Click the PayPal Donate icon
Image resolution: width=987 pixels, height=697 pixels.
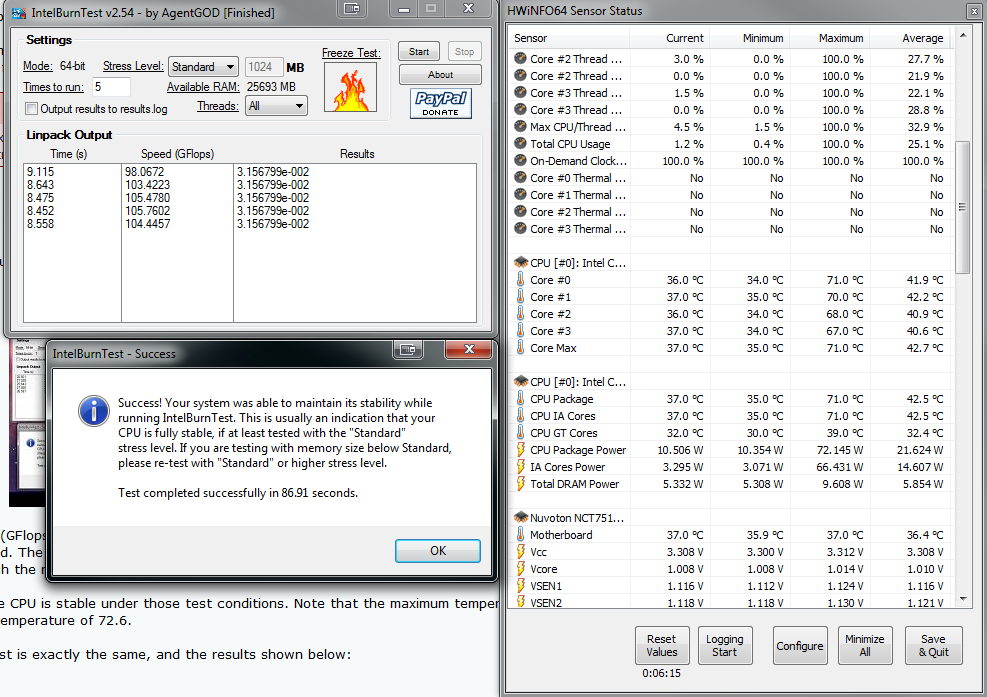(441, 103)
